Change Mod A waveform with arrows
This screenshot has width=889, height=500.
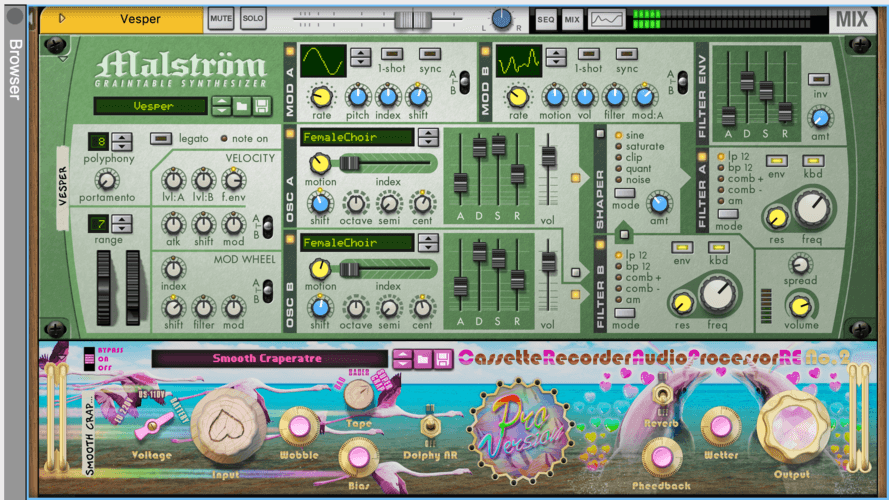(361, 57)
